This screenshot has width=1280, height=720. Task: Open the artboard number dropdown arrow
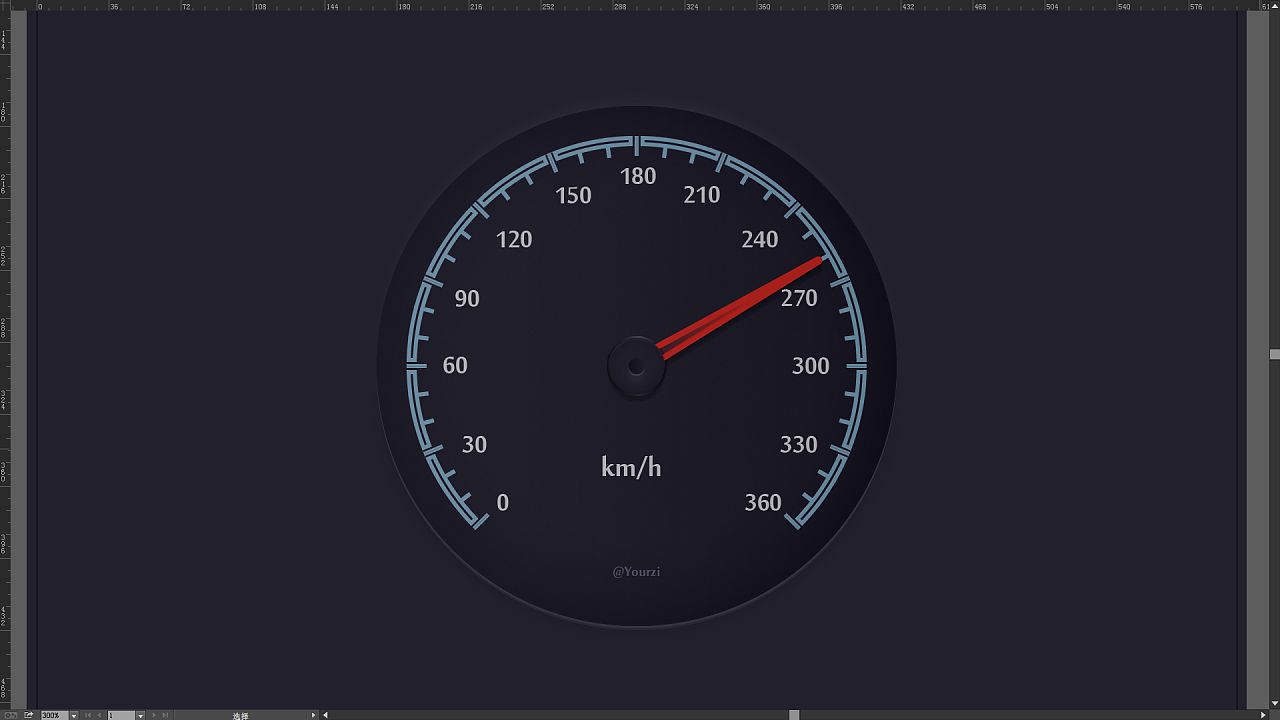(x=140, y=716)
